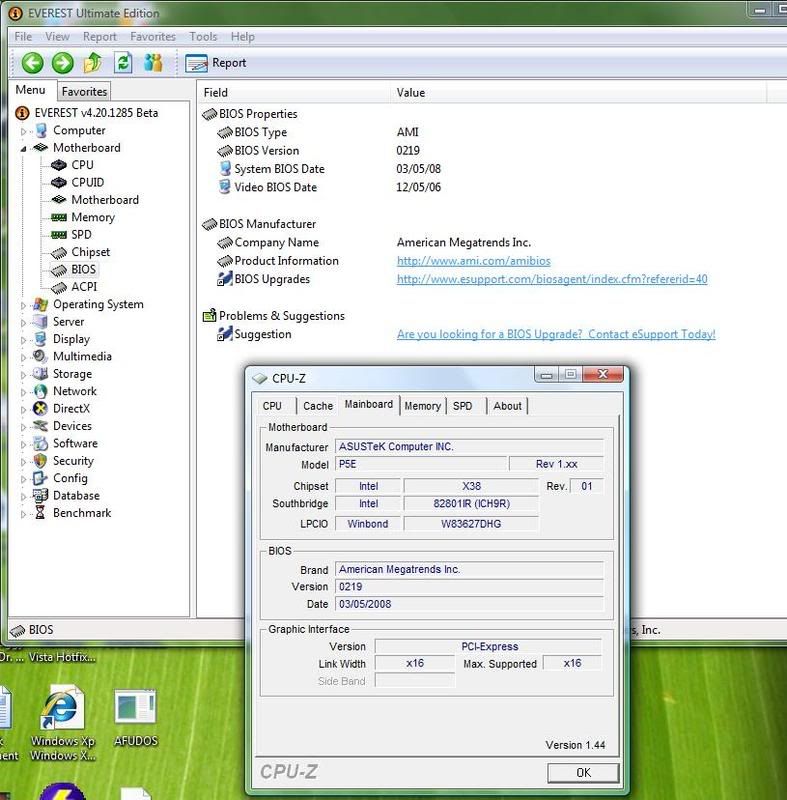Click the Model field showing P5E
Image resolution: width=787 pixels, height=800 pixels.
coord(421,464)
